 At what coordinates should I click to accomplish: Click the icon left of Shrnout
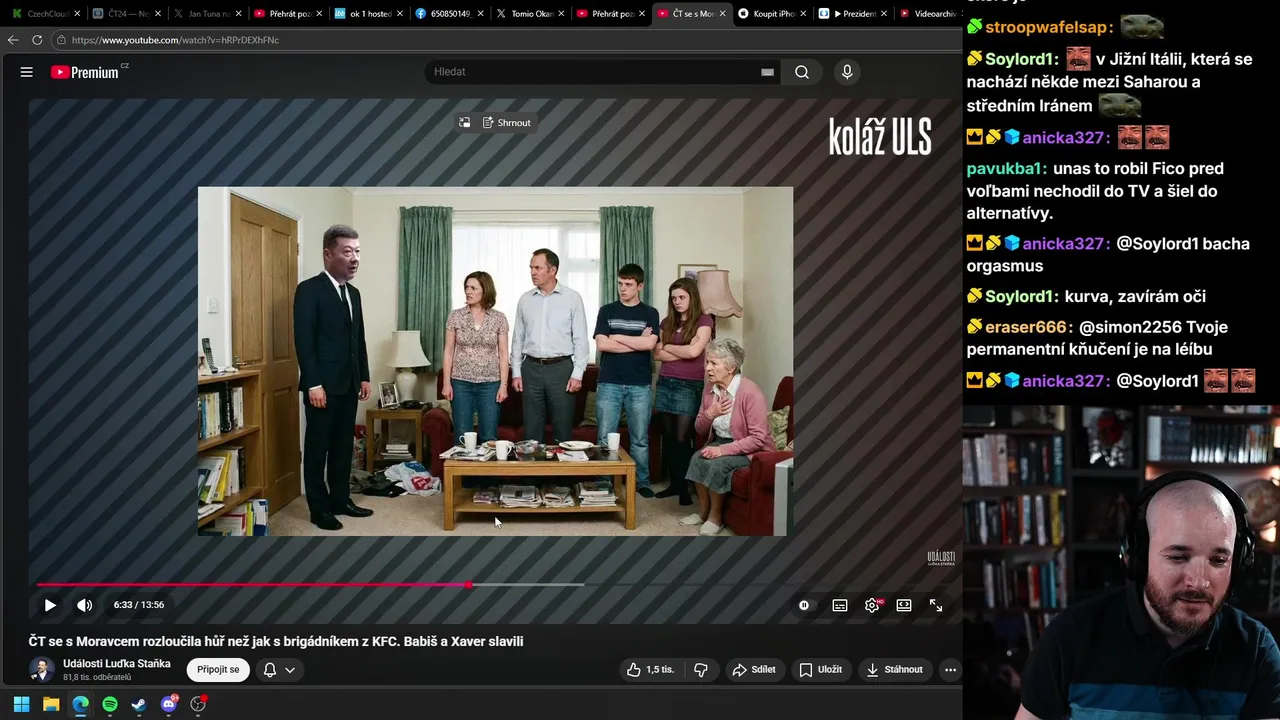(465, 123)
